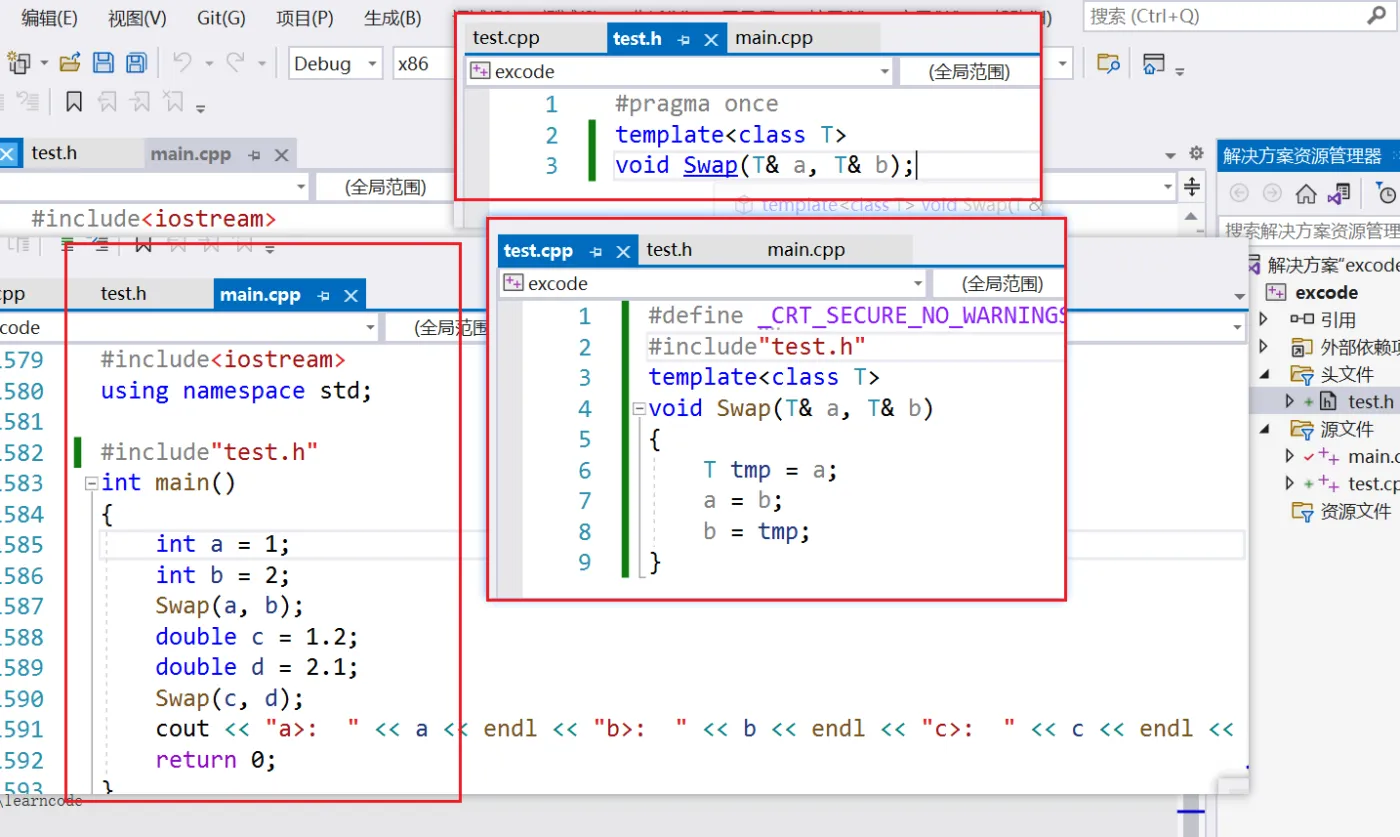
Task: Click the Undo arrow icon
Action: pos(182,63)
